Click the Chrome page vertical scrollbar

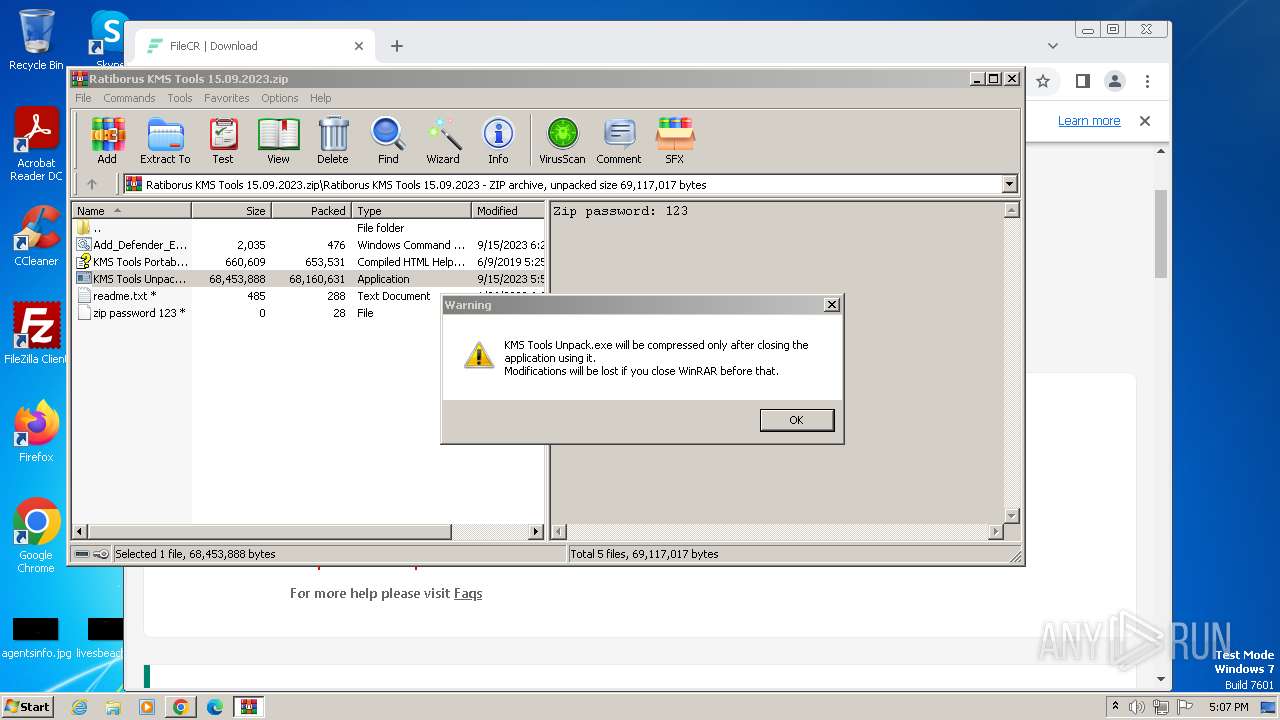click(x=1161, y=235)
